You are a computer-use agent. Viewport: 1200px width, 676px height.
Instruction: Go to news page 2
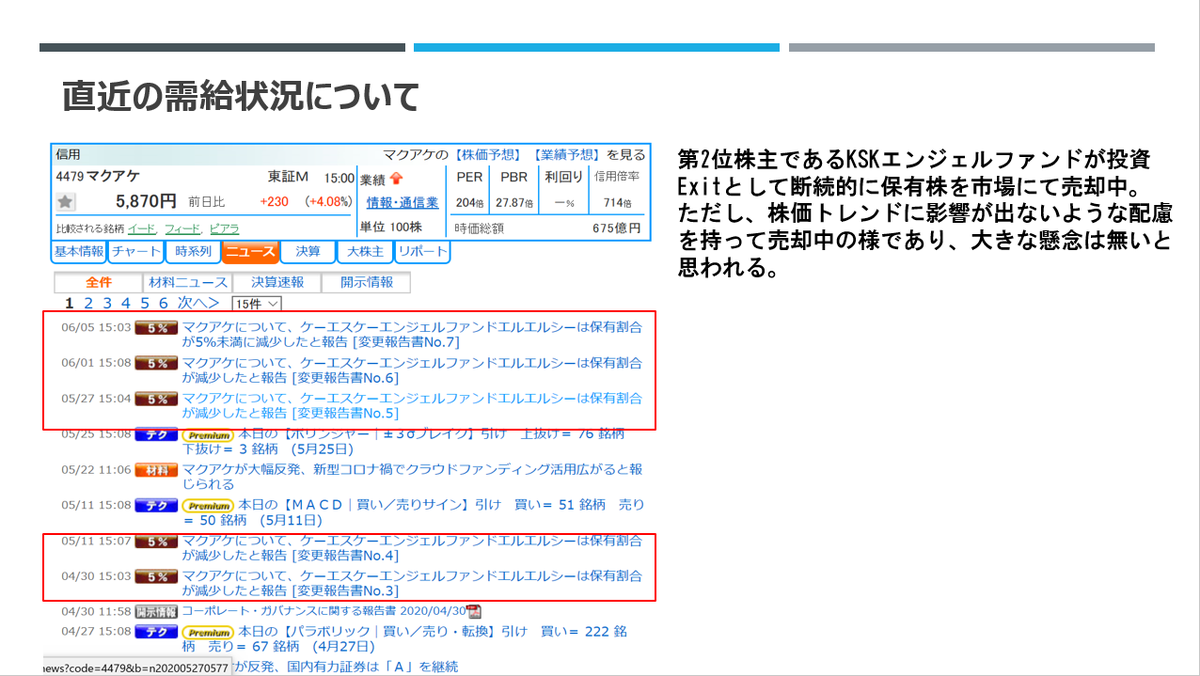point(88,302)
